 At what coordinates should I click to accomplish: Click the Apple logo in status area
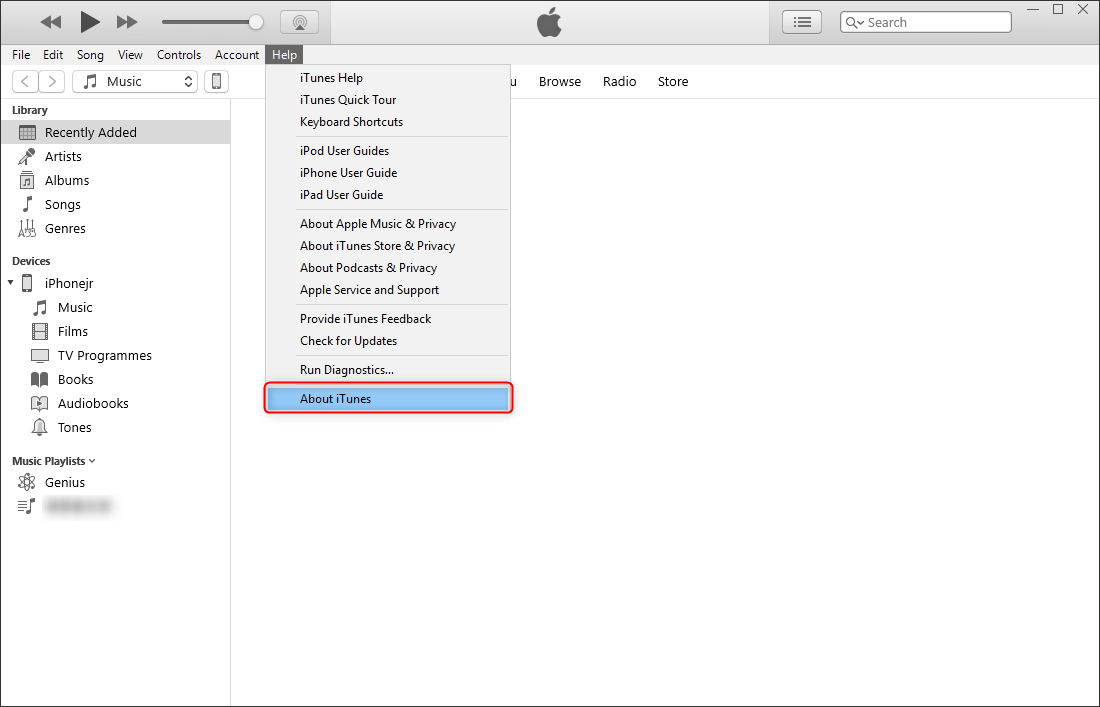pos(549,22)
